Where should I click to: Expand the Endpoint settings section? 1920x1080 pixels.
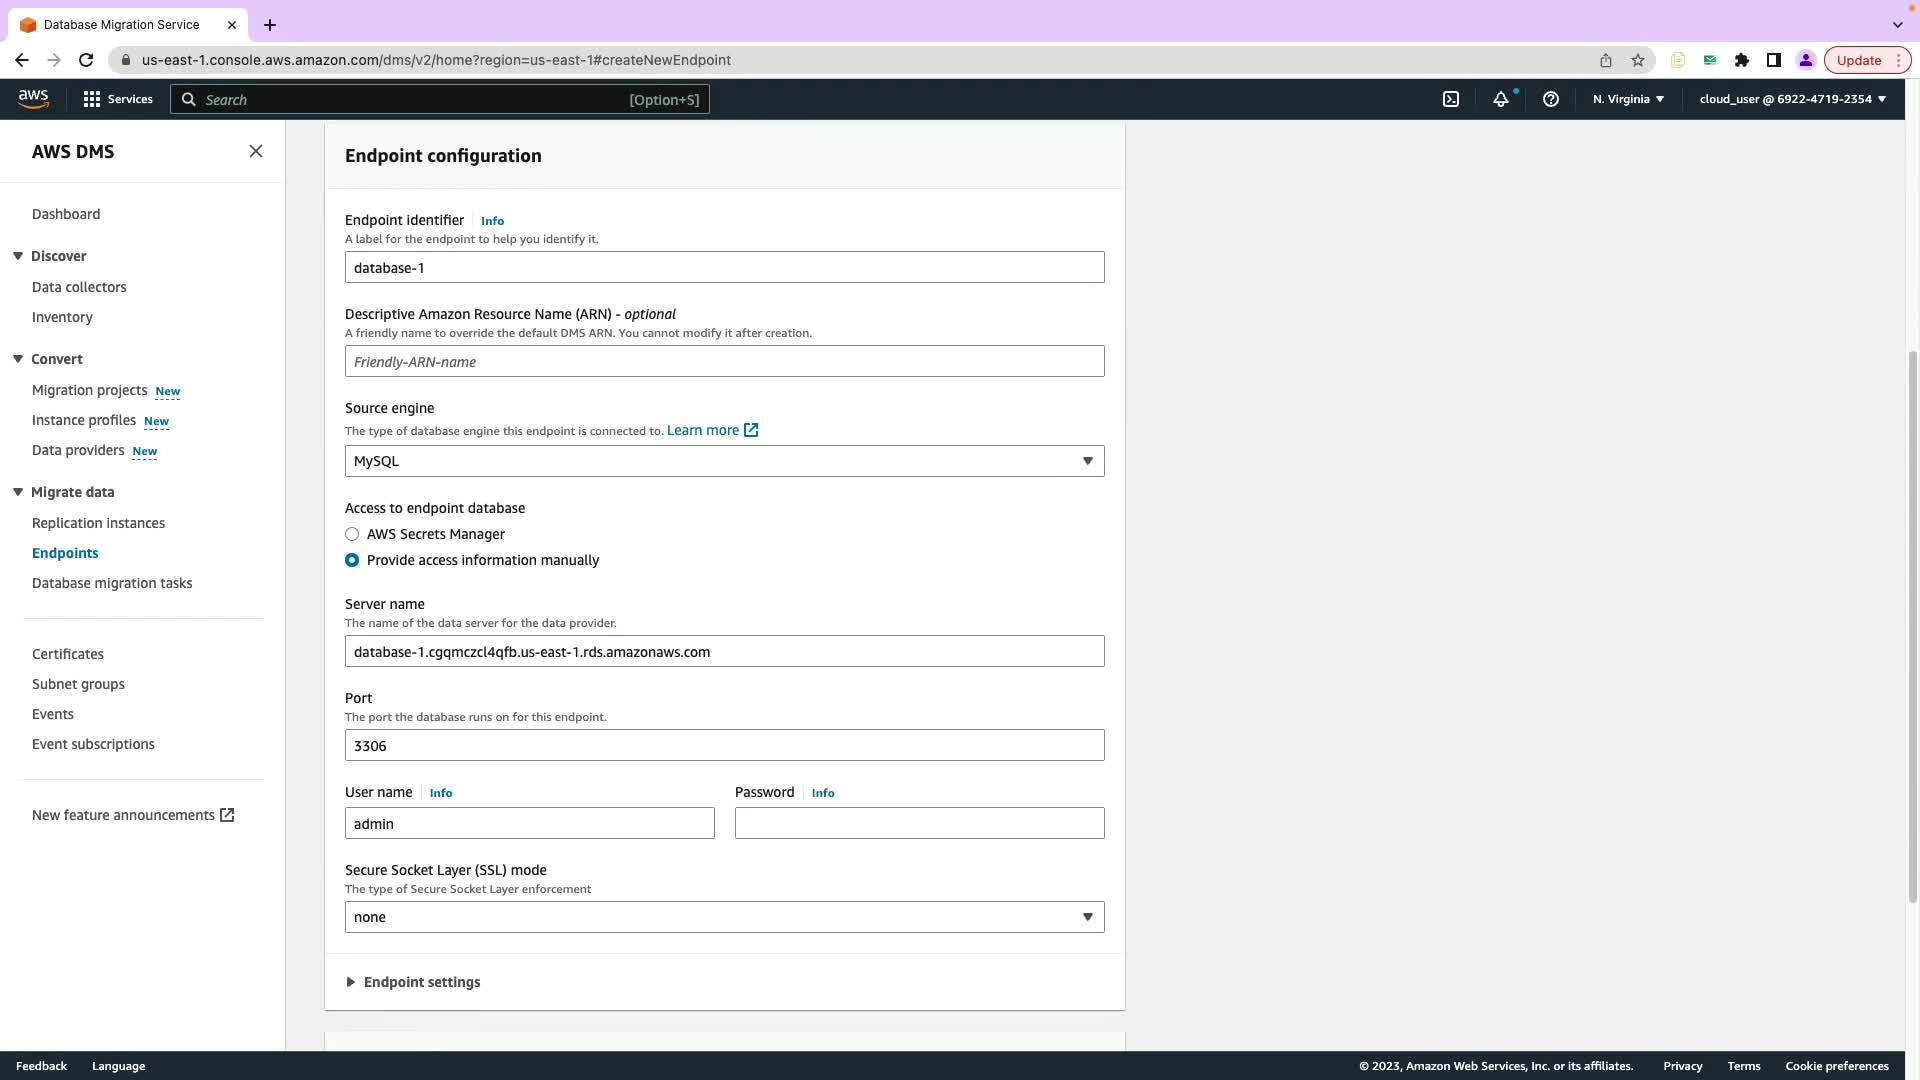(x=421, y=982)
